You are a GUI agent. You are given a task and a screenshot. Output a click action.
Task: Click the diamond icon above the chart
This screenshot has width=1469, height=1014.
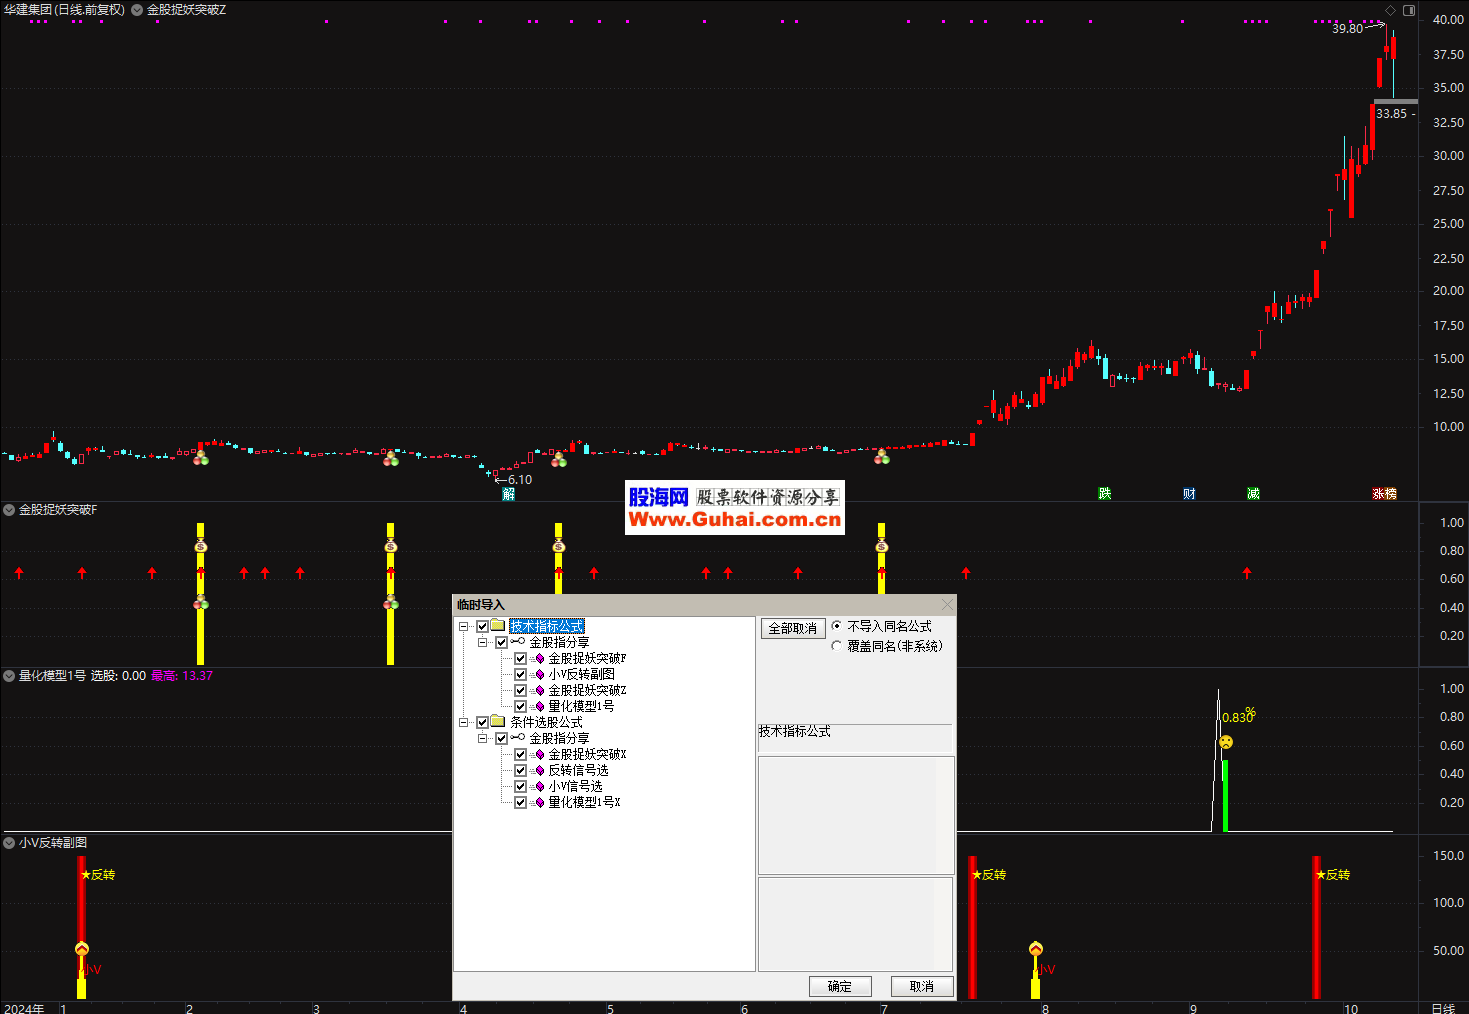click(1390, 10)
